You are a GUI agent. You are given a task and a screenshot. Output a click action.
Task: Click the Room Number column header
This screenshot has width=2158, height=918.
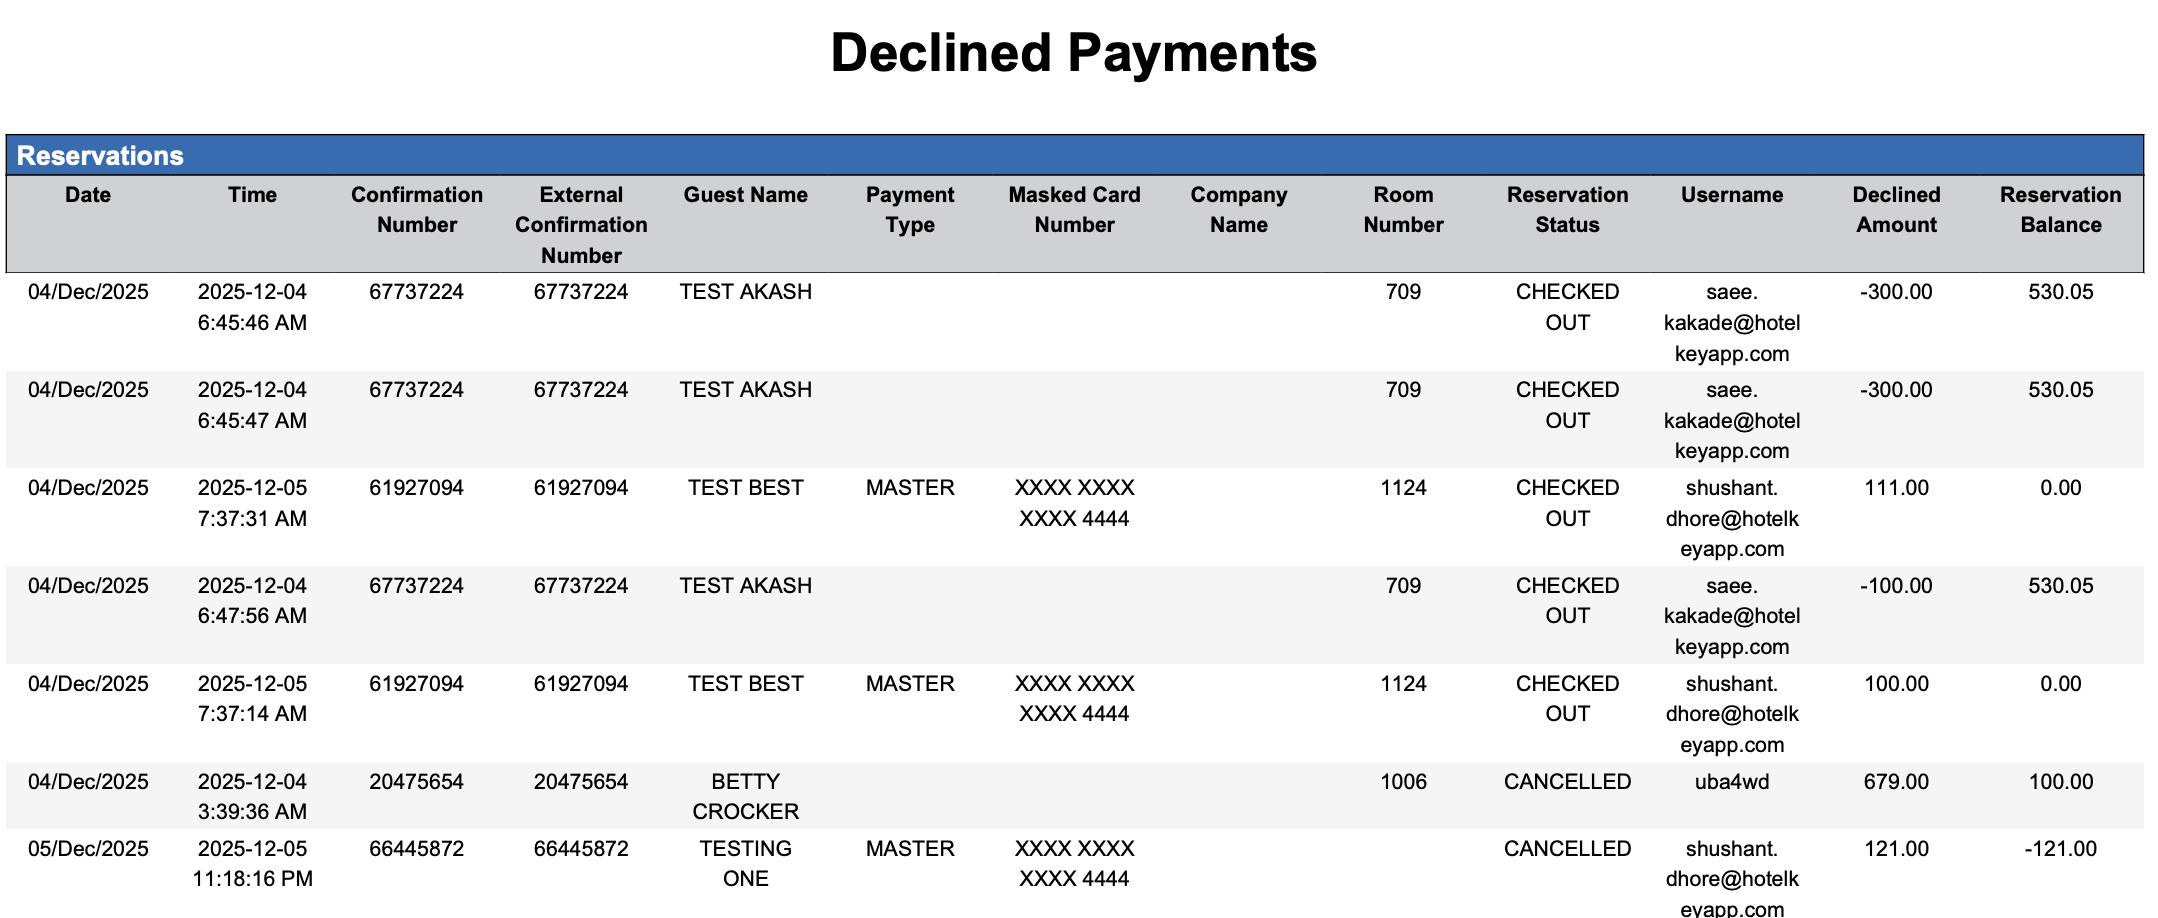[x=1403, y=210]
